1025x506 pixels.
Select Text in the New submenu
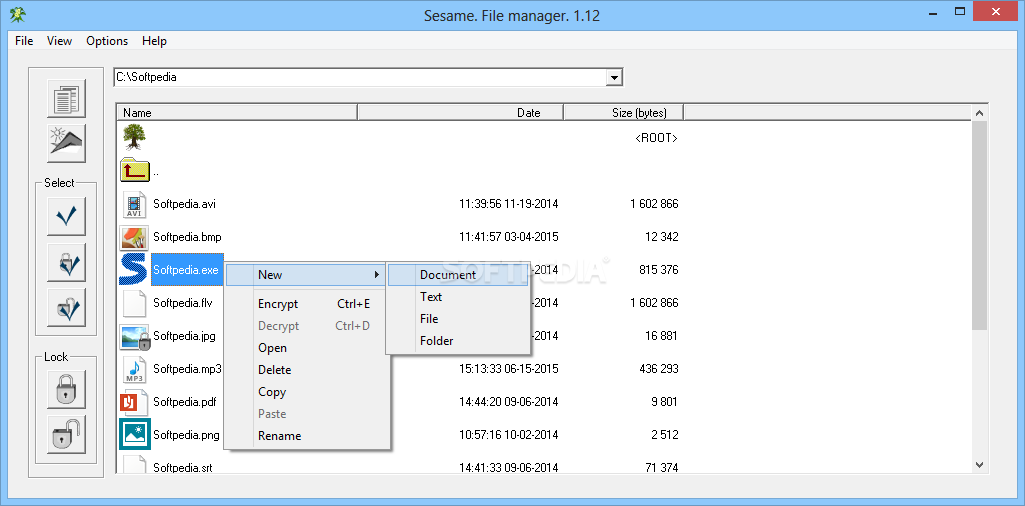[458, 297]
